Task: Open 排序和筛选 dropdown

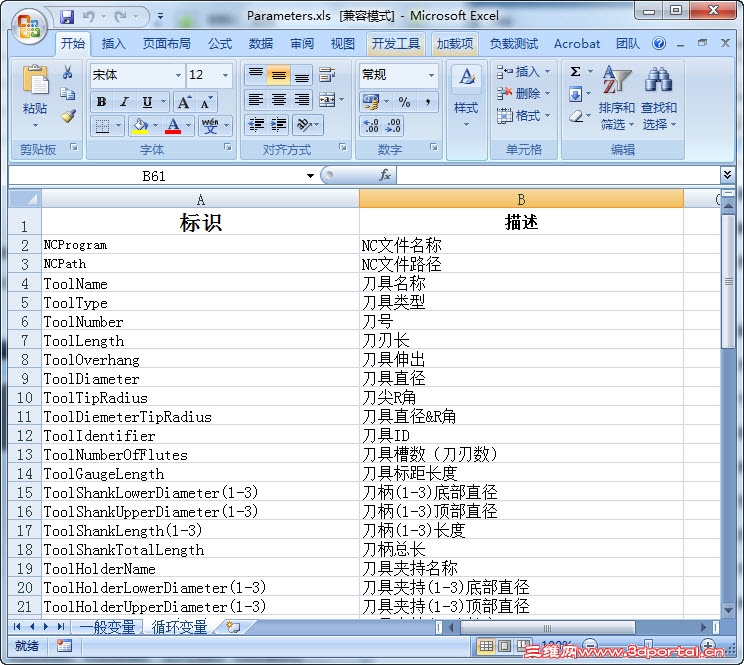Action: click(x=616, y=98)
